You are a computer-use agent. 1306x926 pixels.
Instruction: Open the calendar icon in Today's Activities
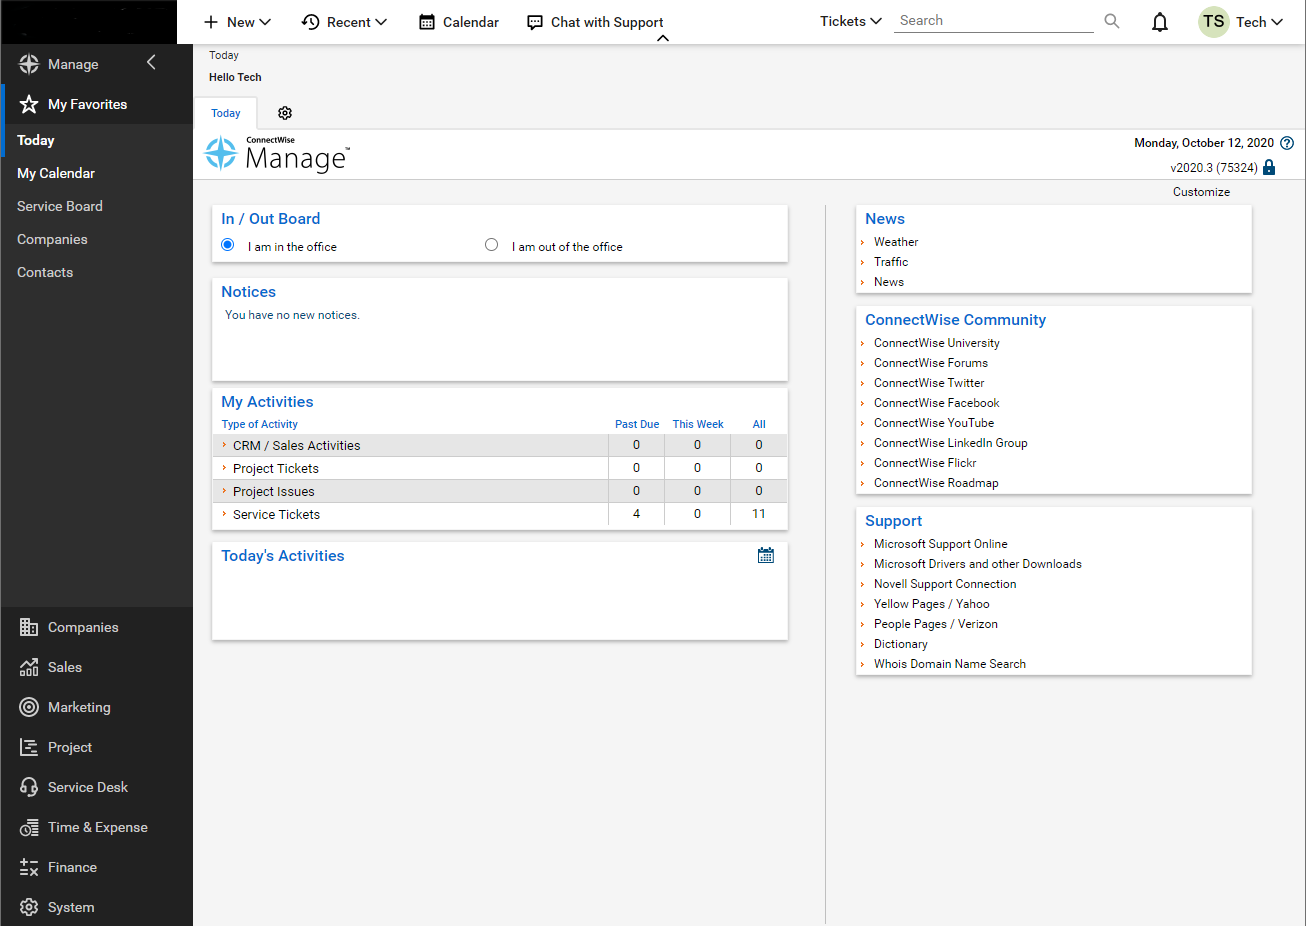coord(766,555)
